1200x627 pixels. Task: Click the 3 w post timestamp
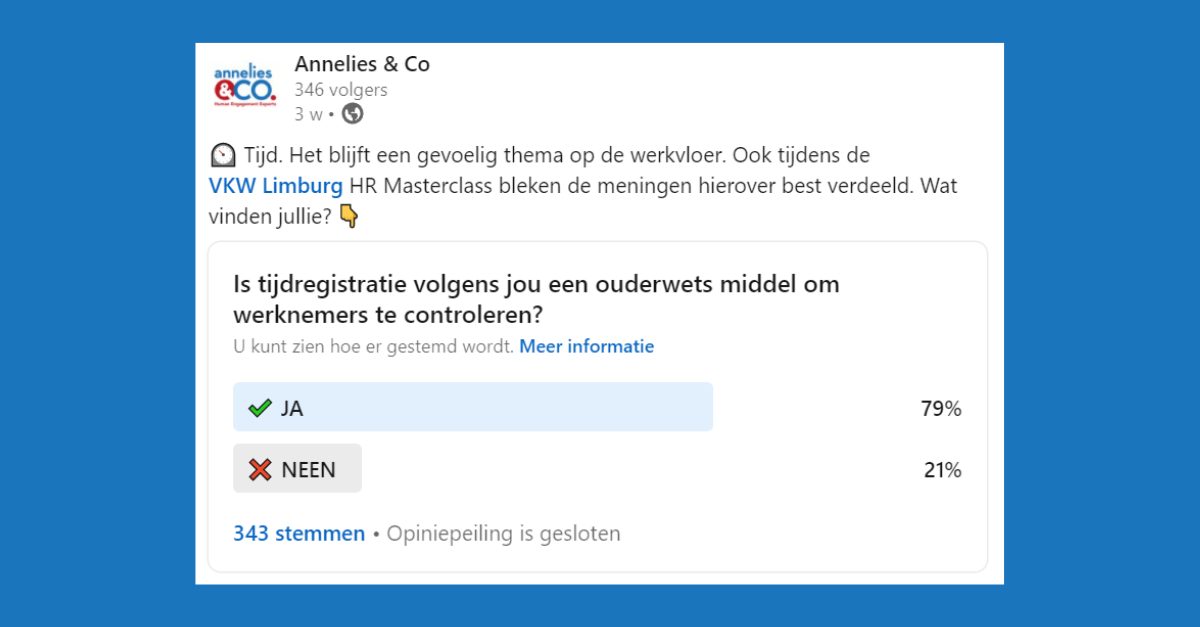click(x=308, y=114)
